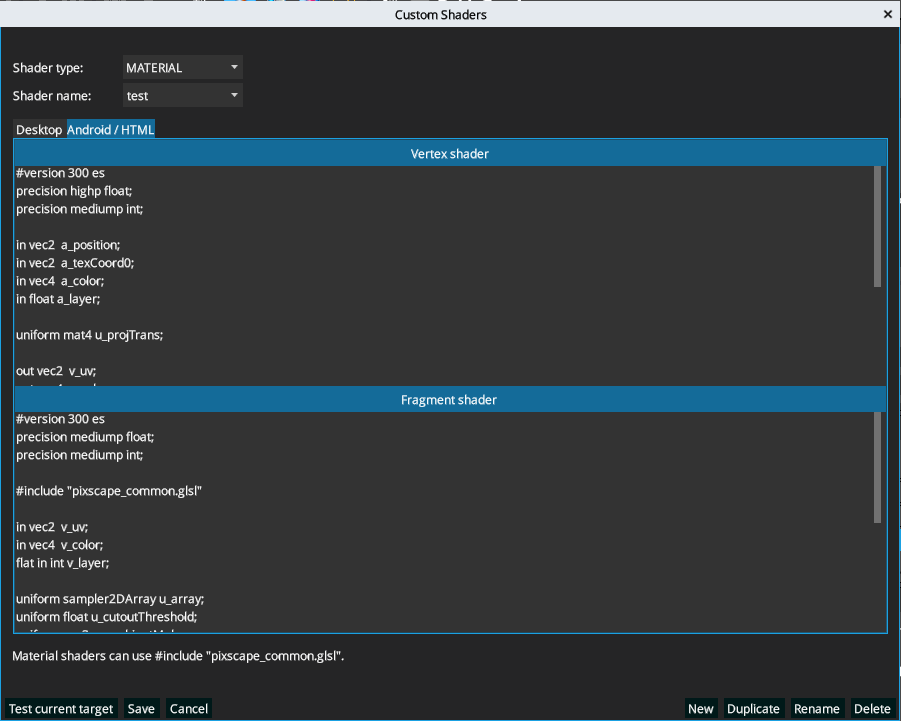Click '#version 300 es' in vertex shader
Viewport: 901px width, 721px height.
click(60, 173)
